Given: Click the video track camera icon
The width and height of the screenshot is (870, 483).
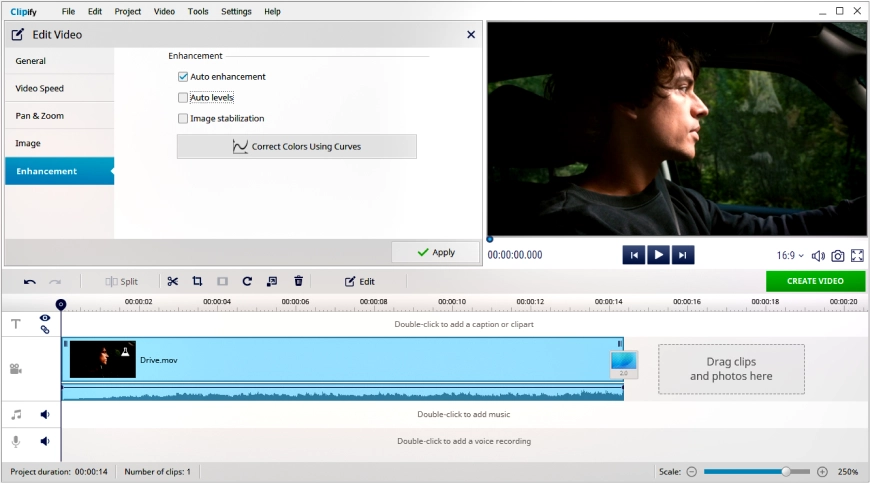Looking at the screenshot, I should click(16, 369).
